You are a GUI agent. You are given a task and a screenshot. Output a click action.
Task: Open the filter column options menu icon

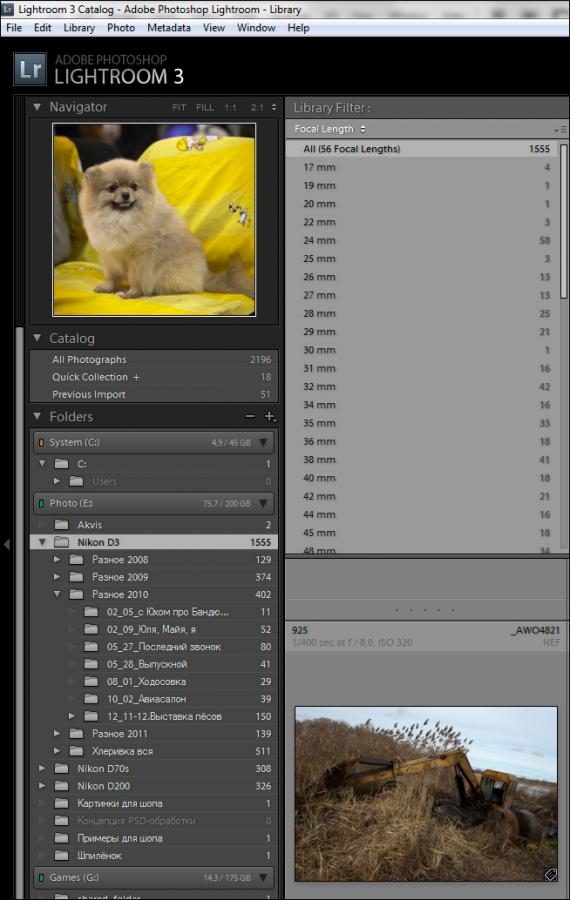pyautogui.click(x=560, y=130)
